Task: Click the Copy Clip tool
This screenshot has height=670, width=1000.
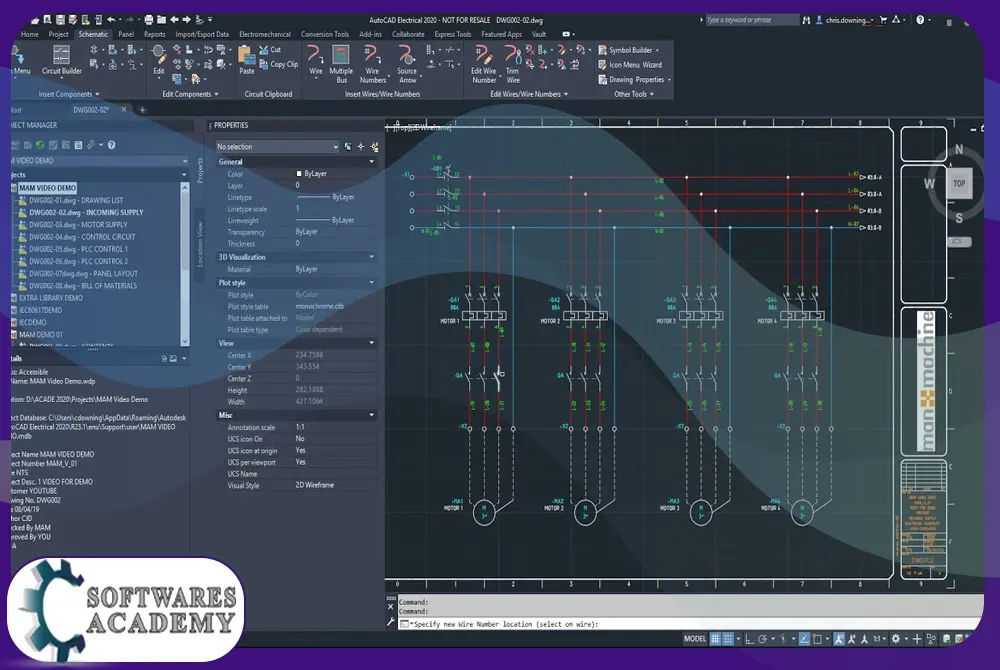Action: coord(279,64)
